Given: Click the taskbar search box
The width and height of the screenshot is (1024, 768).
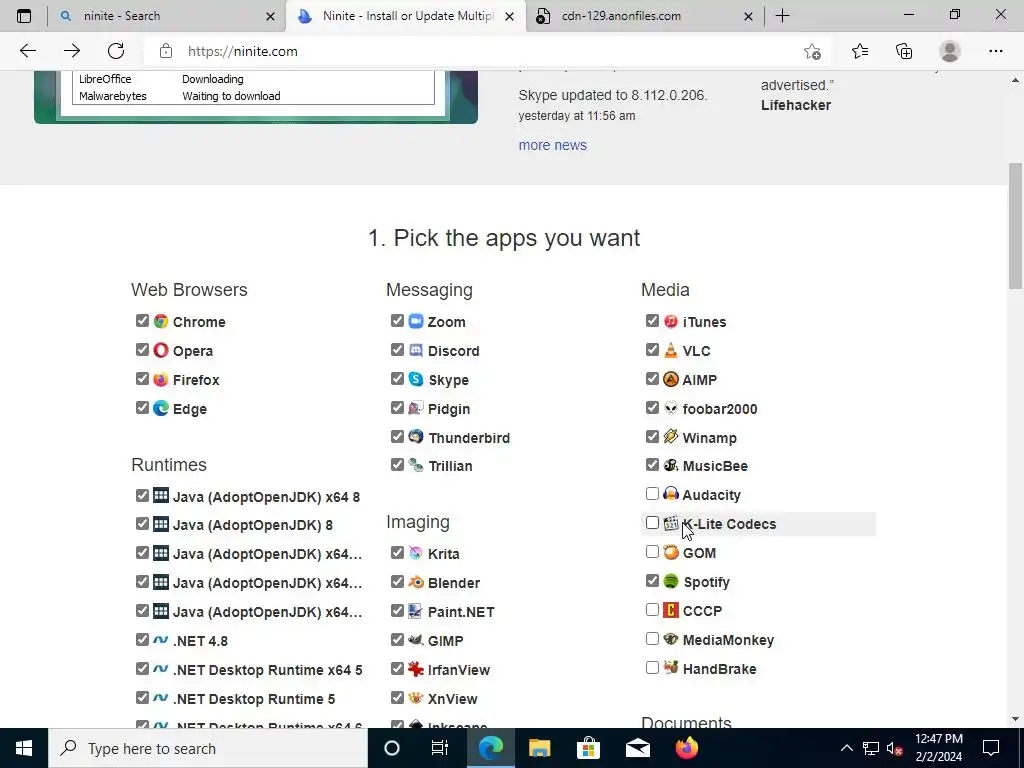Looking at the screenshot, I should pyautogui.click(x=208, y=748).
